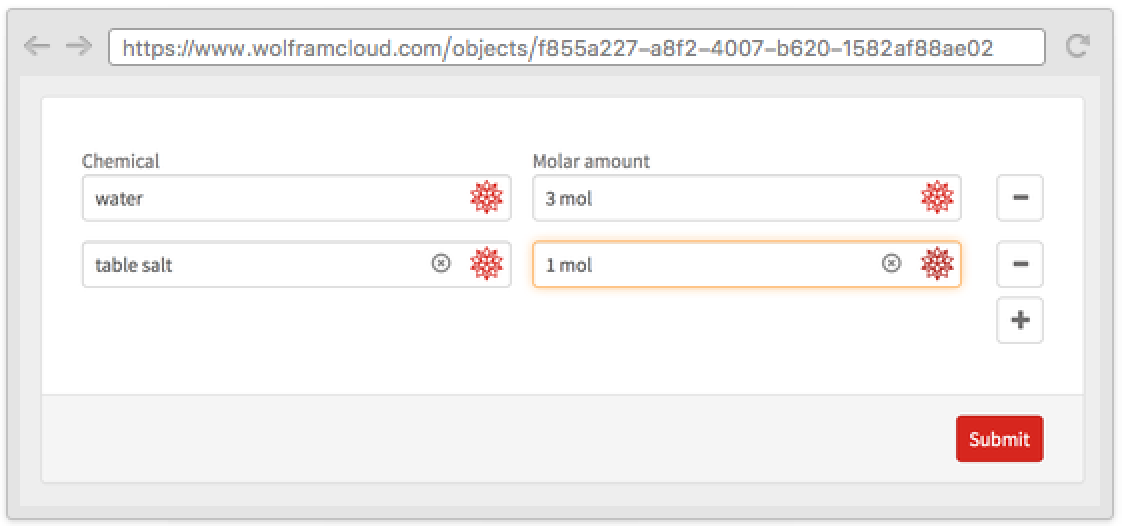Click the Wolfram spikey icon in table salt field
This screenshot has width=1122, height=530.
point(486,264)
